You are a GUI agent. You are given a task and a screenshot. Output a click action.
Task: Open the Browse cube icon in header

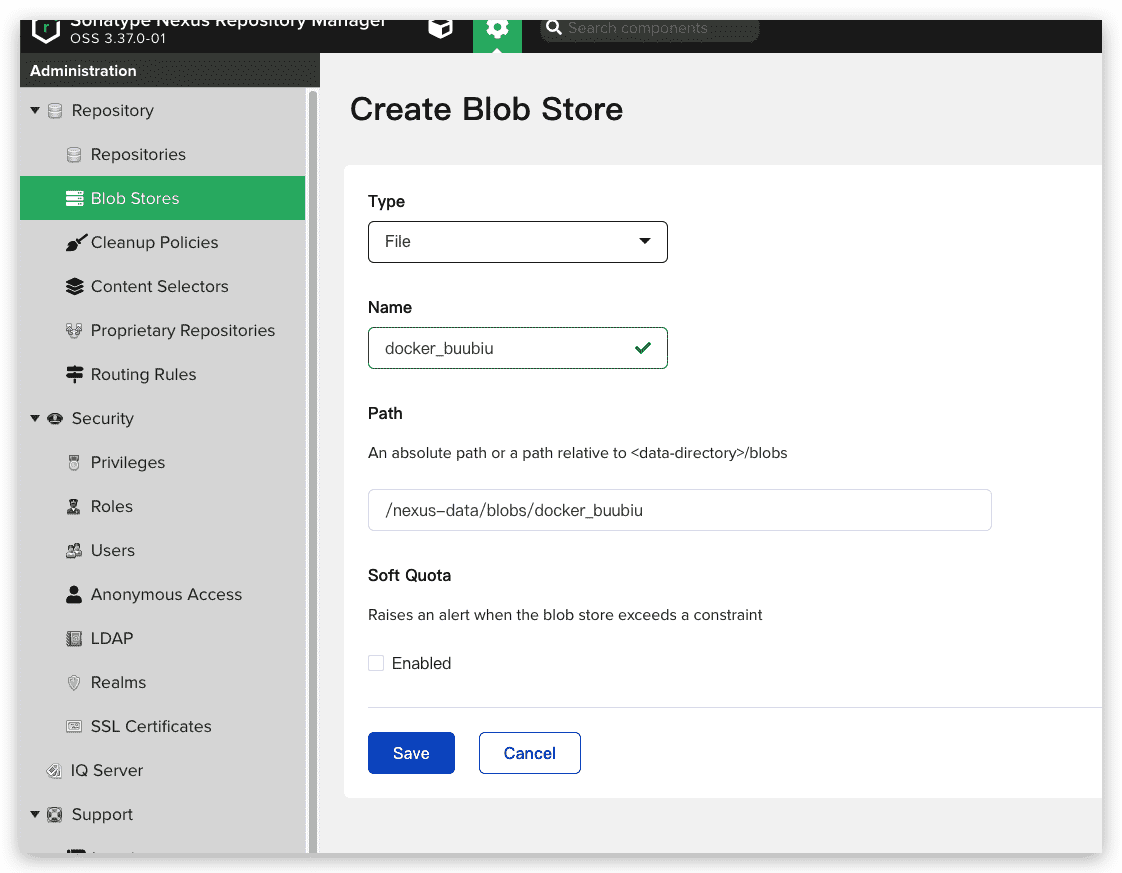pyautogui.click(x=440, y=28)
